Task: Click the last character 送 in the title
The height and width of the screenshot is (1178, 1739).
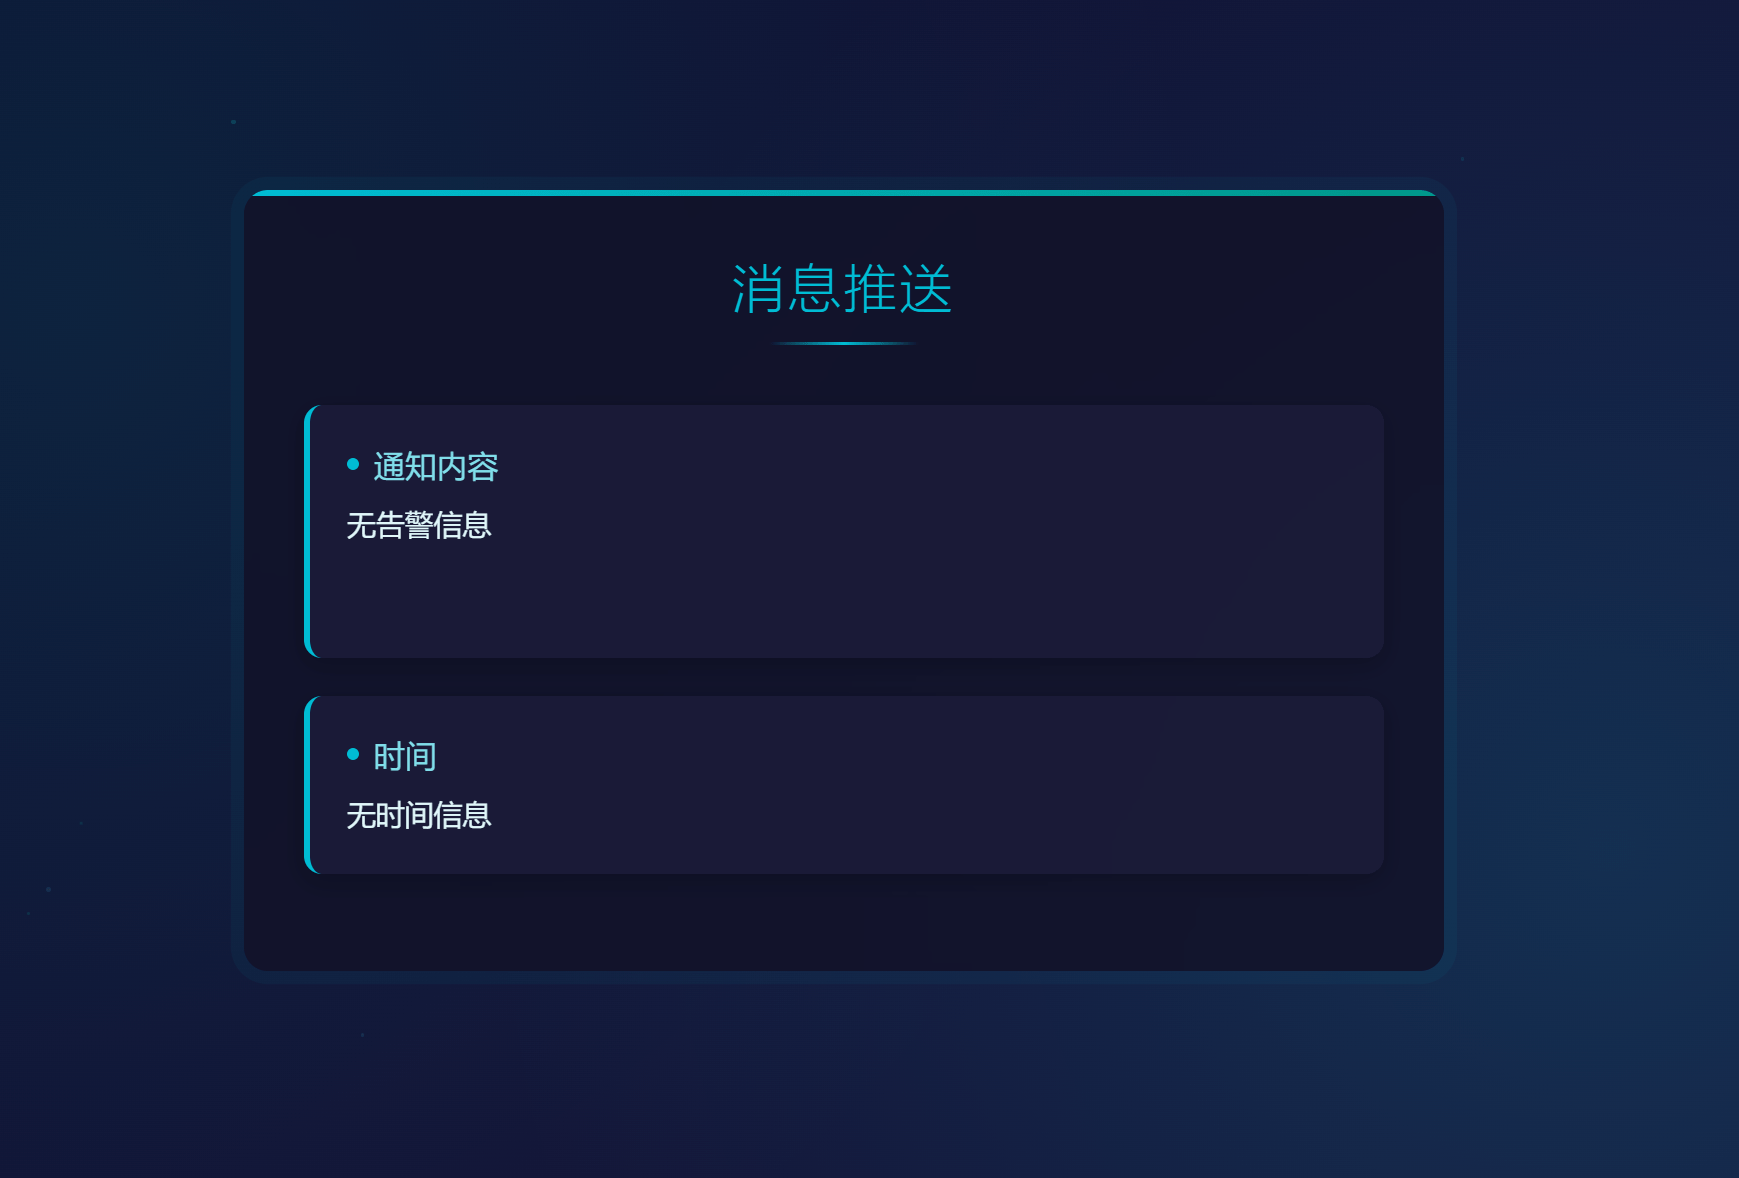Action: tap(925, 289)
